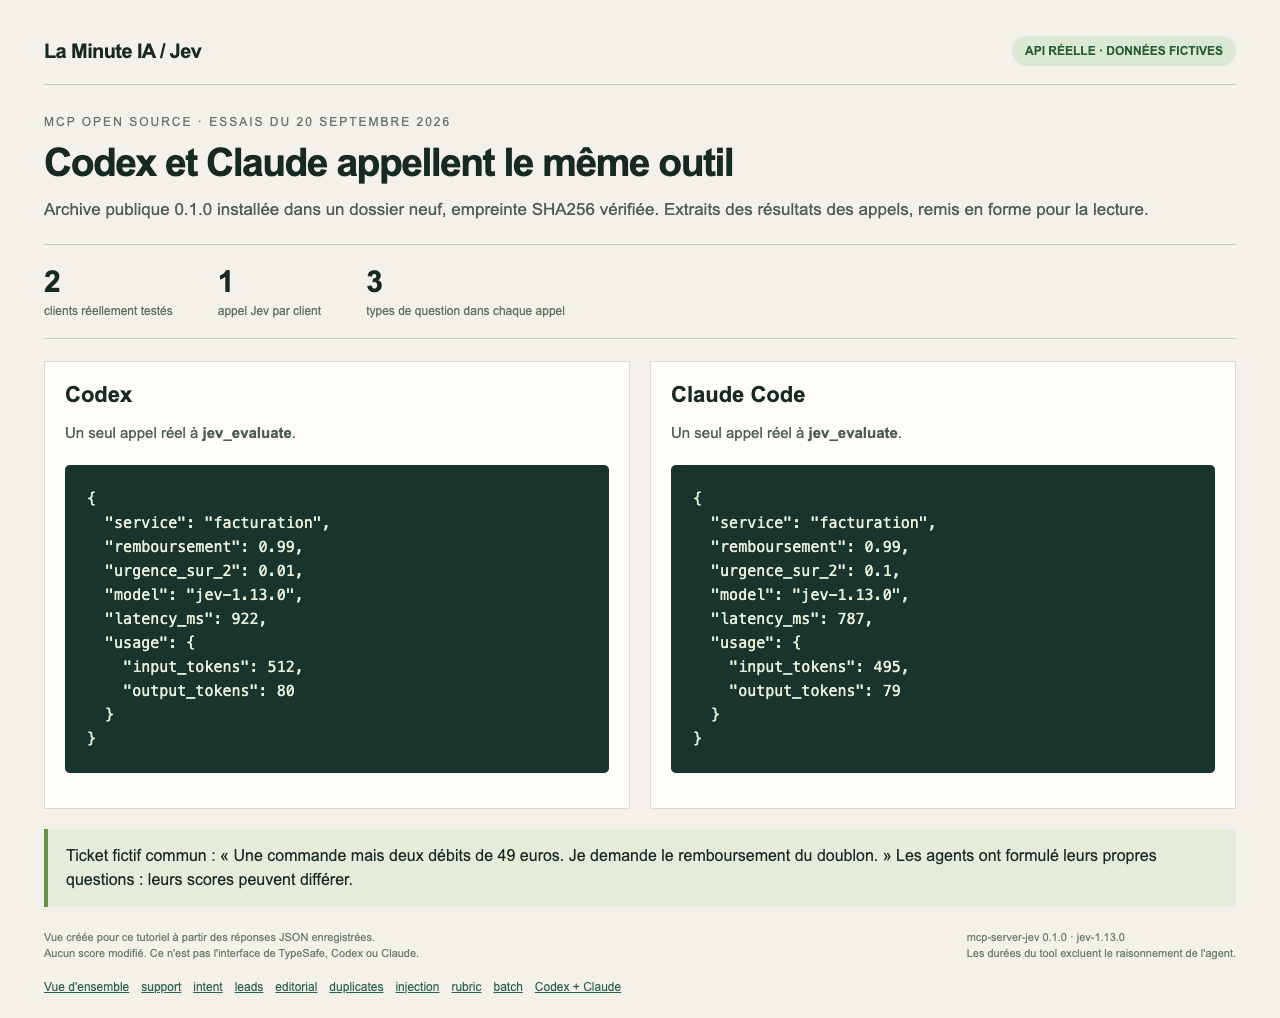Select the "Codex" card heading
This screenshot has height=1018, width=1280.
pos(99,395)
